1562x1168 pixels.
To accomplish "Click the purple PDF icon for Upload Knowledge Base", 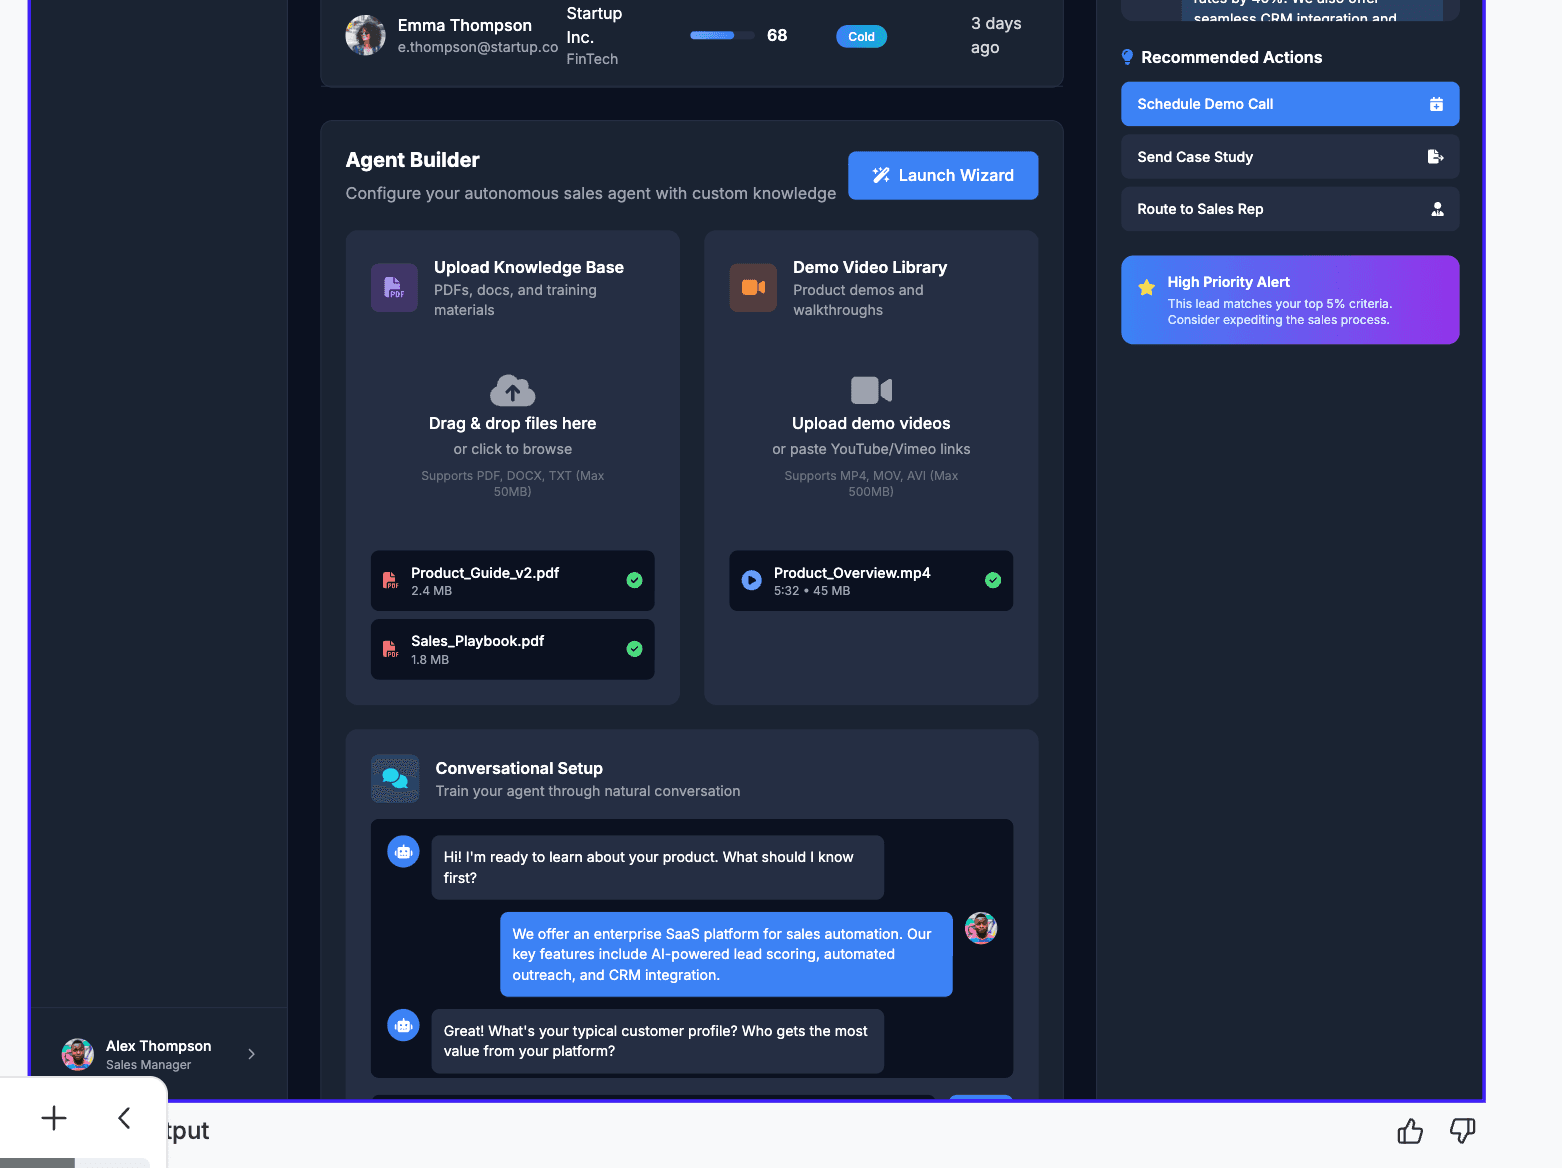I will click(x=394, y=288).
